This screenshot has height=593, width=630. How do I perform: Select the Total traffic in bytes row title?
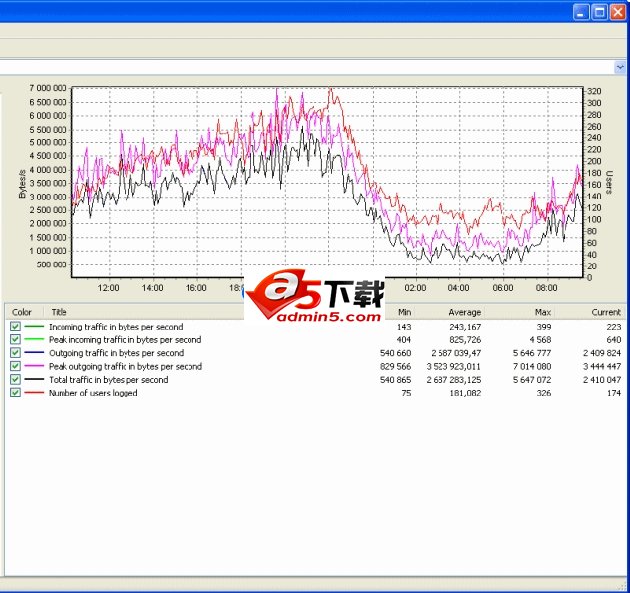108,380
